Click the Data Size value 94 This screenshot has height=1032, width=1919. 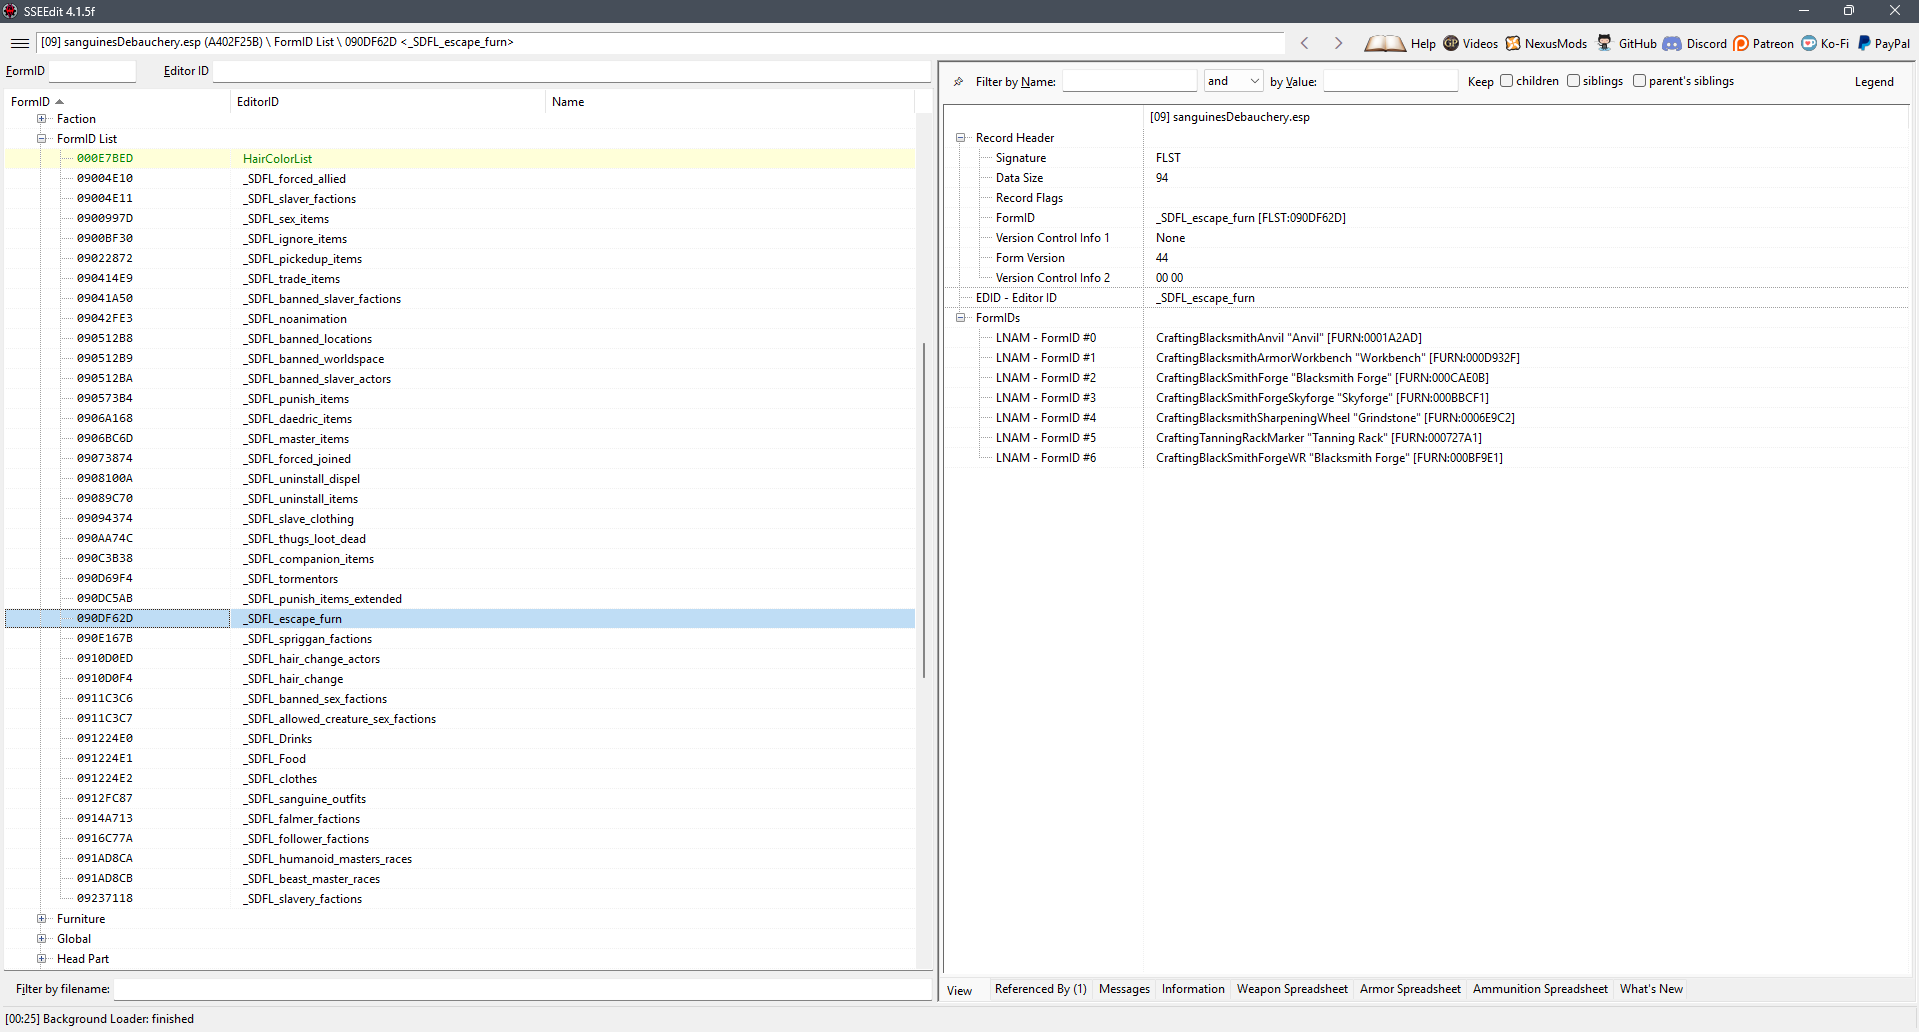(x=1162, y=178)
